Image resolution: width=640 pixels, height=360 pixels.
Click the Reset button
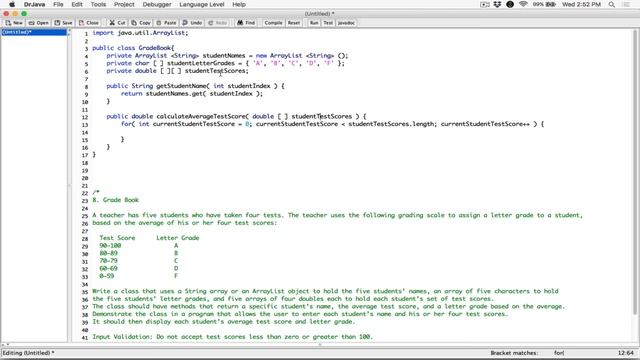[x=294, y=23]
